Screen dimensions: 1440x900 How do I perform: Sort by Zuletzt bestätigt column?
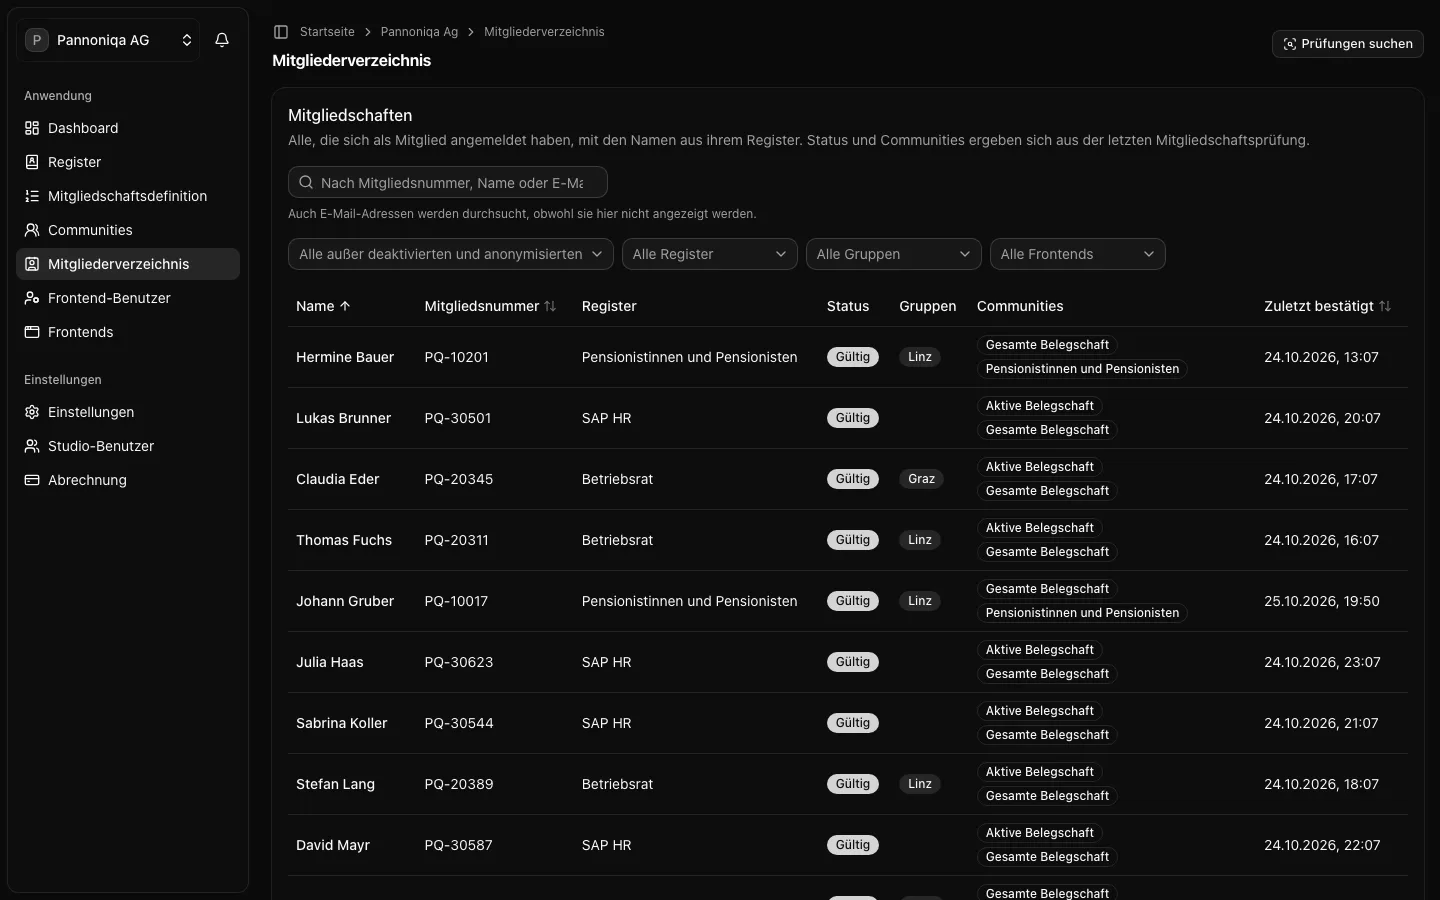pyautogui.click(x=1327, y=306)
